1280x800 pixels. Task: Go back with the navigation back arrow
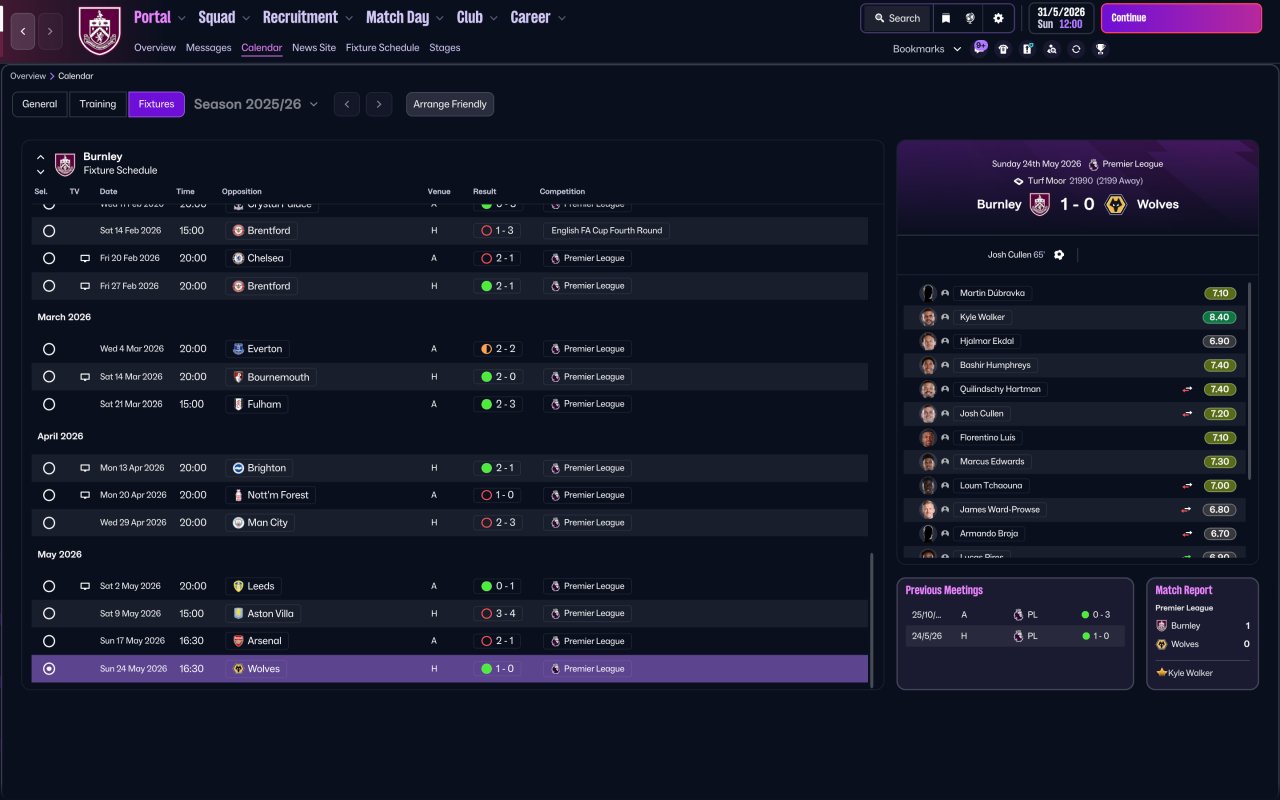click(x=23, y=31)
